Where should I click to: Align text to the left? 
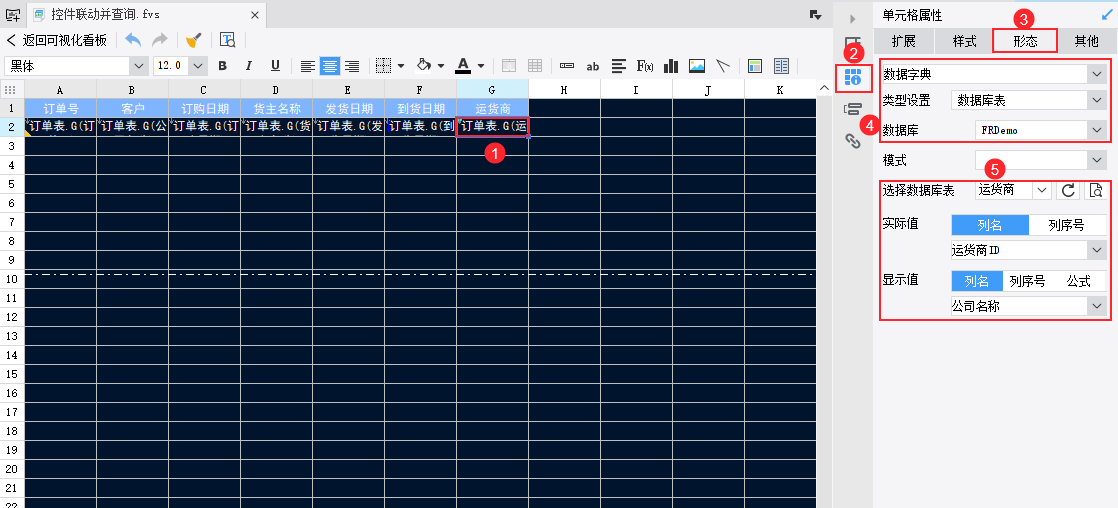point(307,66)
